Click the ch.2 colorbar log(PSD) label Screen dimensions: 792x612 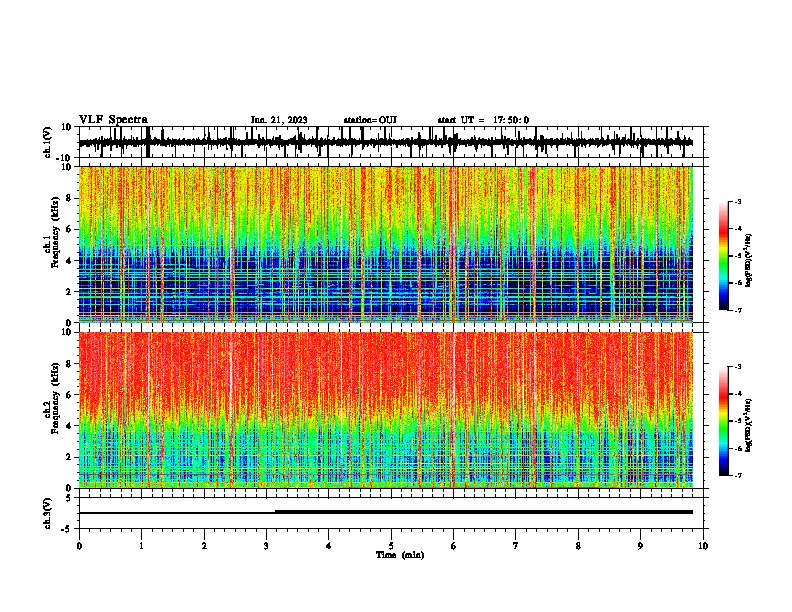tap(748, 425)
